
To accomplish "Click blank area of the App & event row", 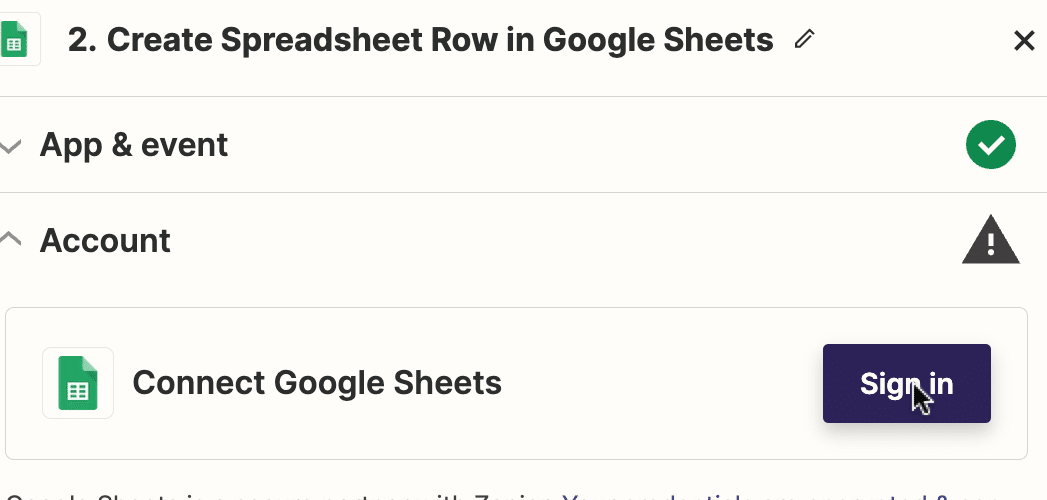I will click(594, 145).
